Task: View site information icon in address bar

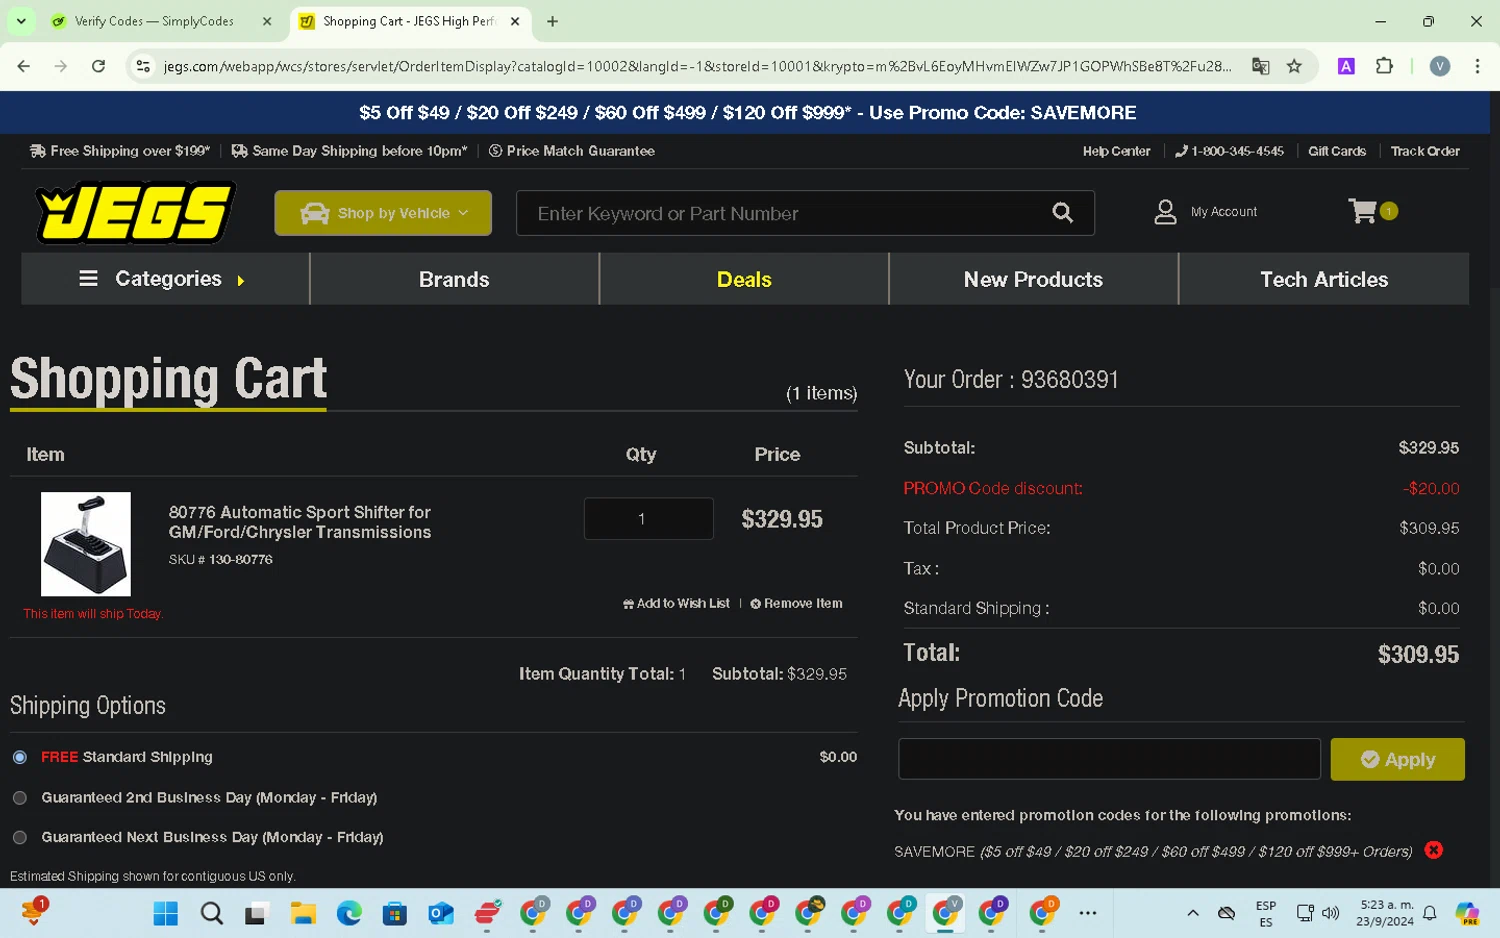Action: pyautogui.click(x=143, y=66)
